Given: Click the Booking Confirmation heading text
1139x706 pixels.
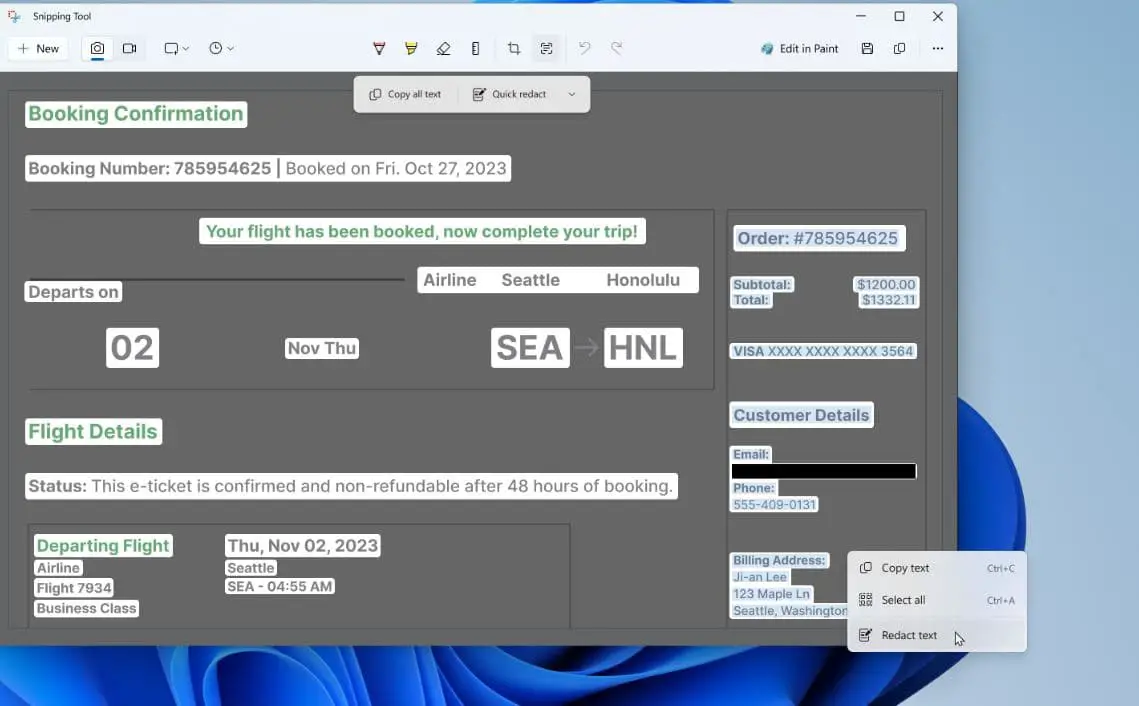Looking at the screenshot, I should click(136, 114).
